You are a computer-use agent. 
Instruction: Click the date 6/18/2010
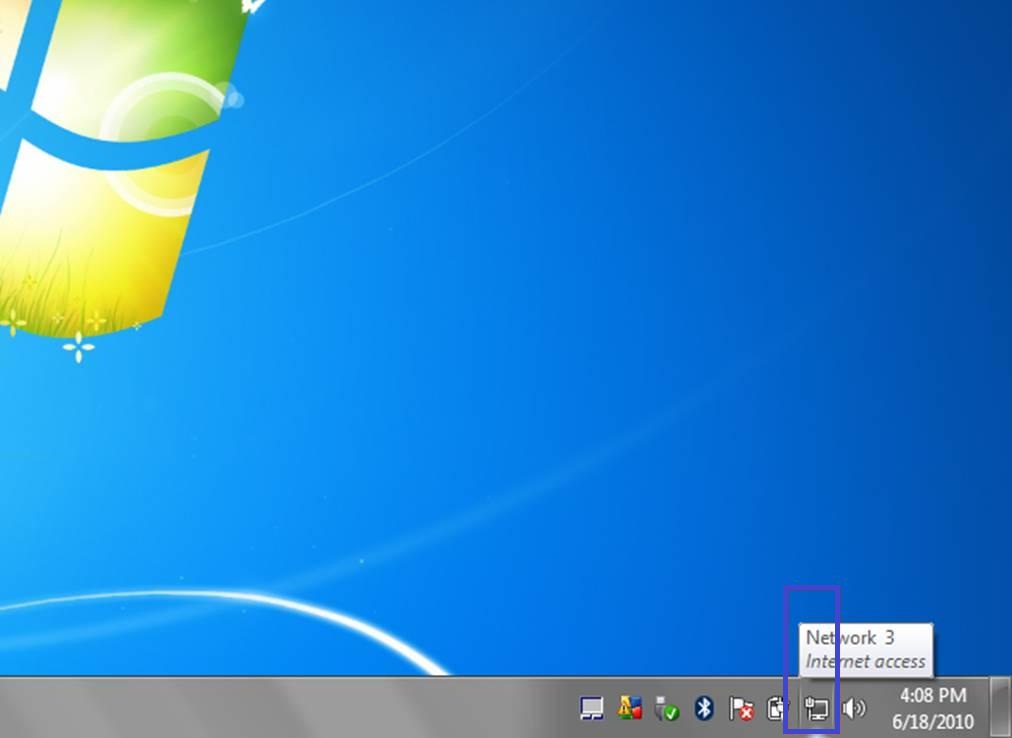933,721
